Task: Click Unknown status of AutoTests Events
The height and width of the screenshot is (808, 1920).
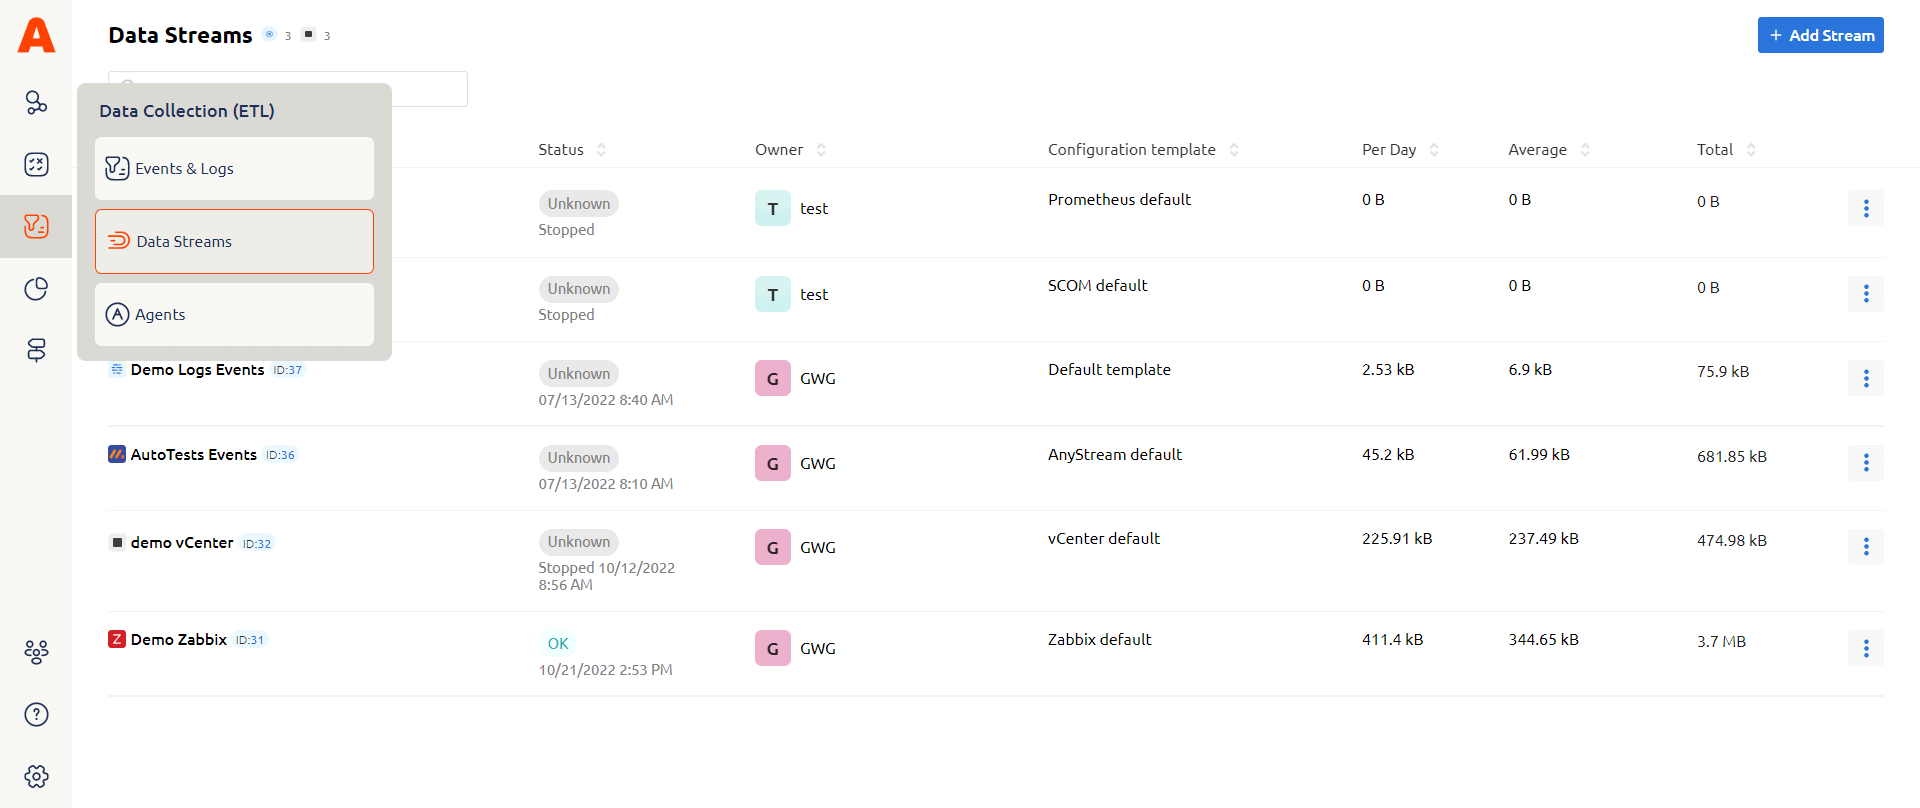Action: click(x=579, y=458)
